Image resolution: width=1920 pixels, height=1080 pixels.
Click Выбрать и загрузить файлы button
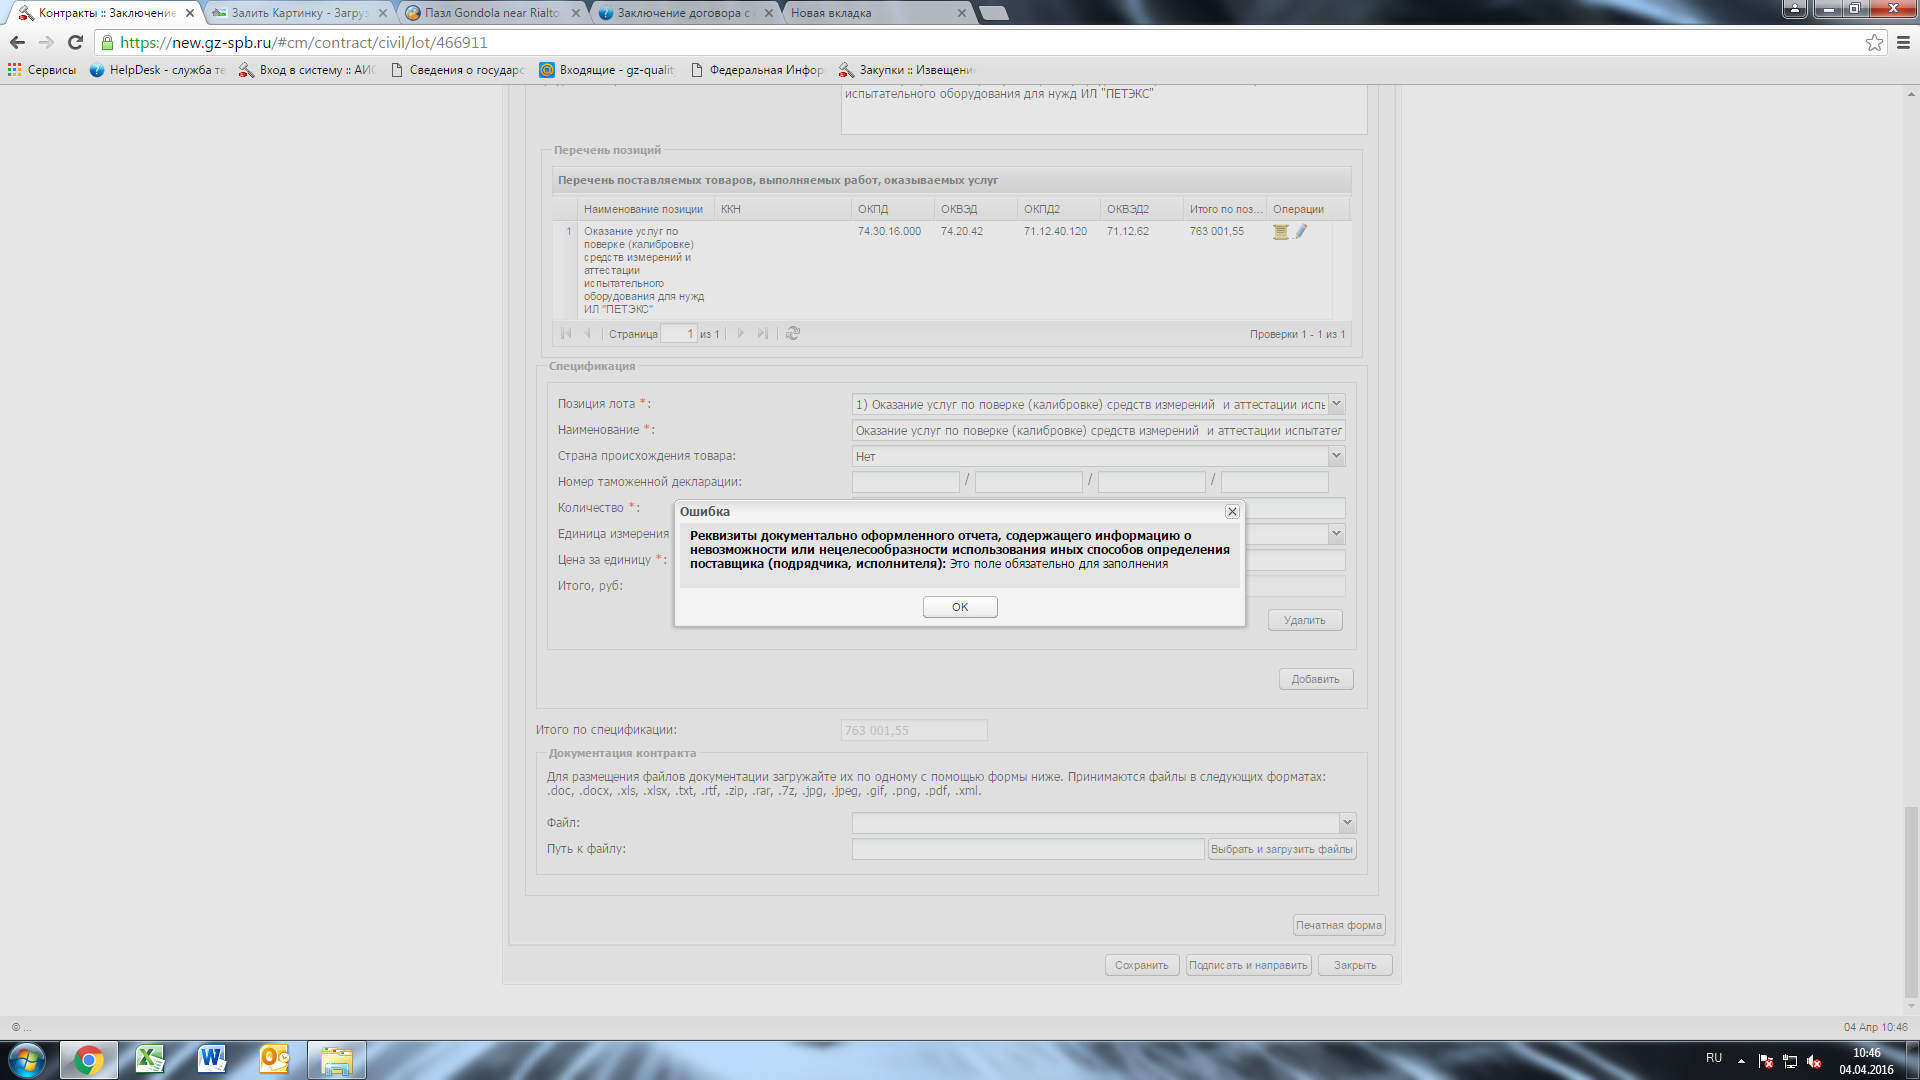(1282, 849)
